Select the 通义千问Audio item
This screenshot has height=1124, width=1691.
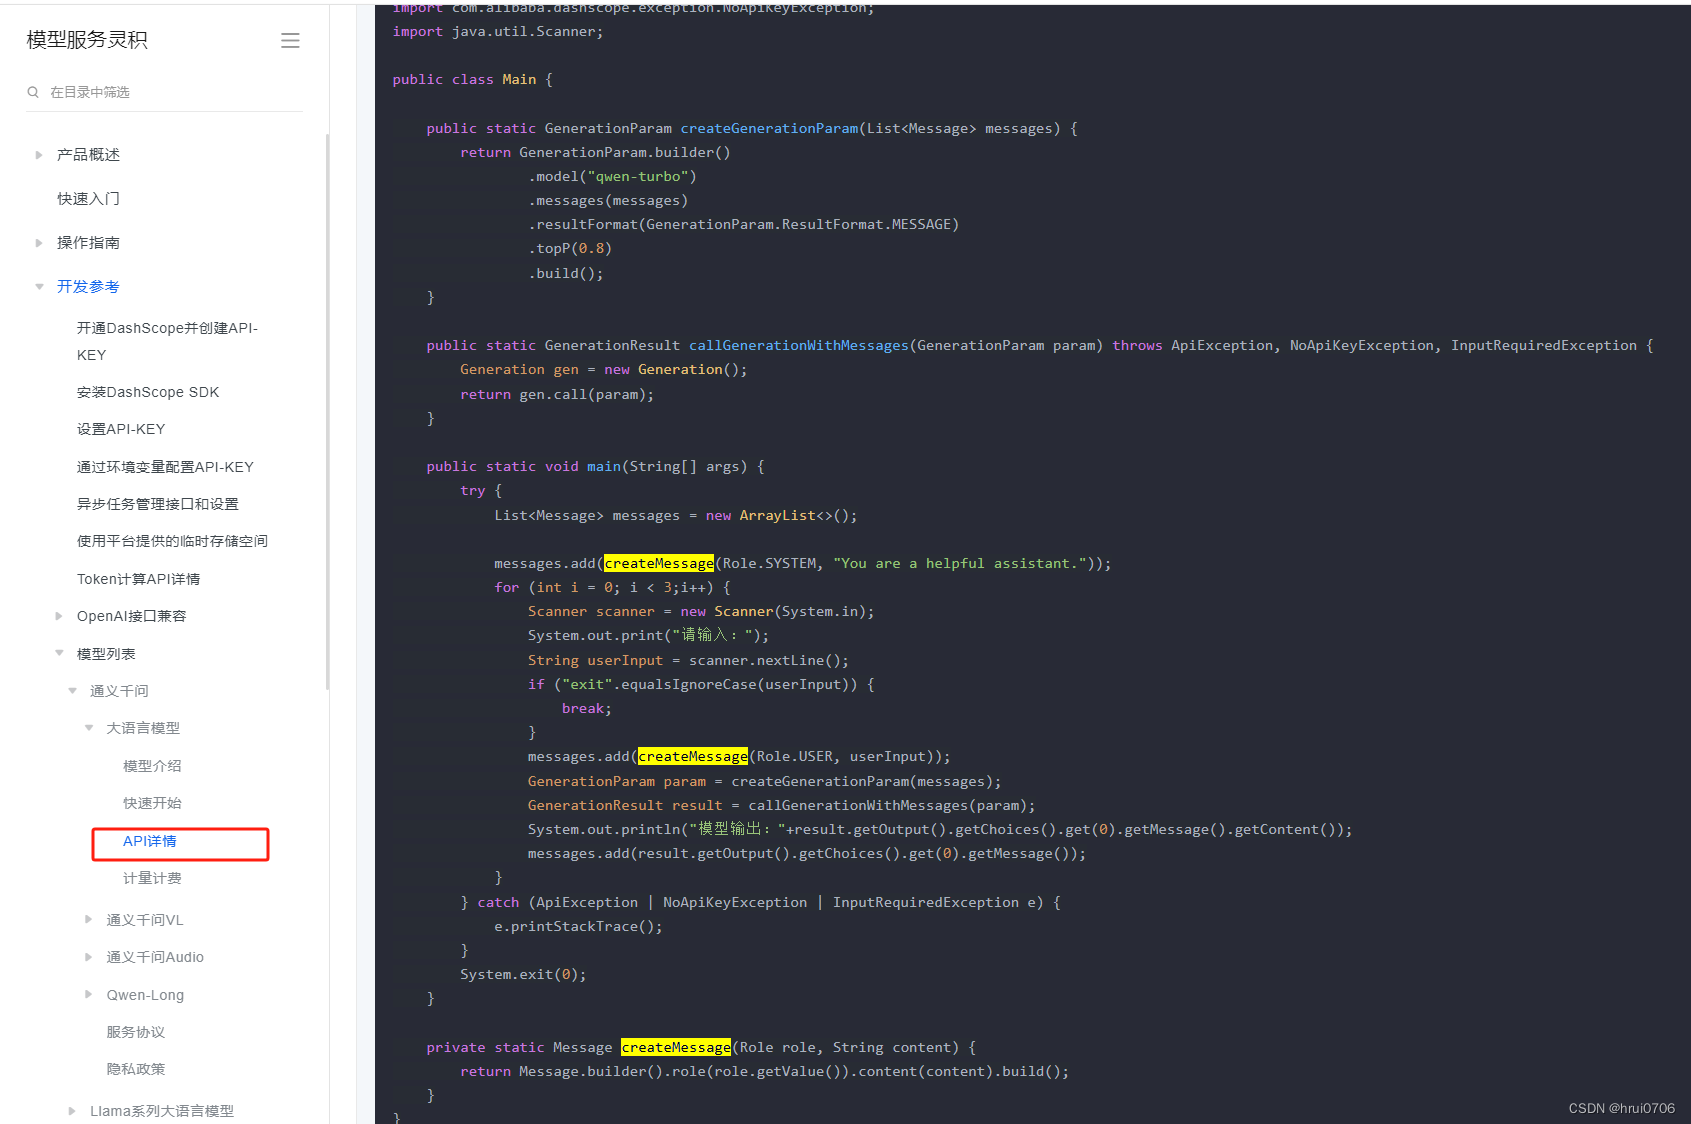point(155,957)
